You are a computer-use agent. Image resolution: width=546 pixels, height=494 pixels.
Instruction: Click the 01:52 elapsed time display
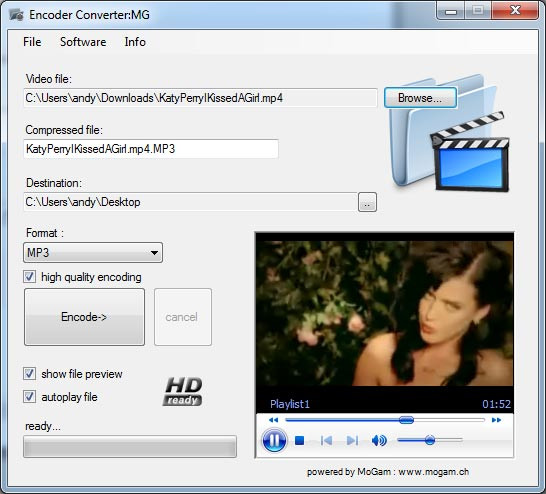click(496, 404)
